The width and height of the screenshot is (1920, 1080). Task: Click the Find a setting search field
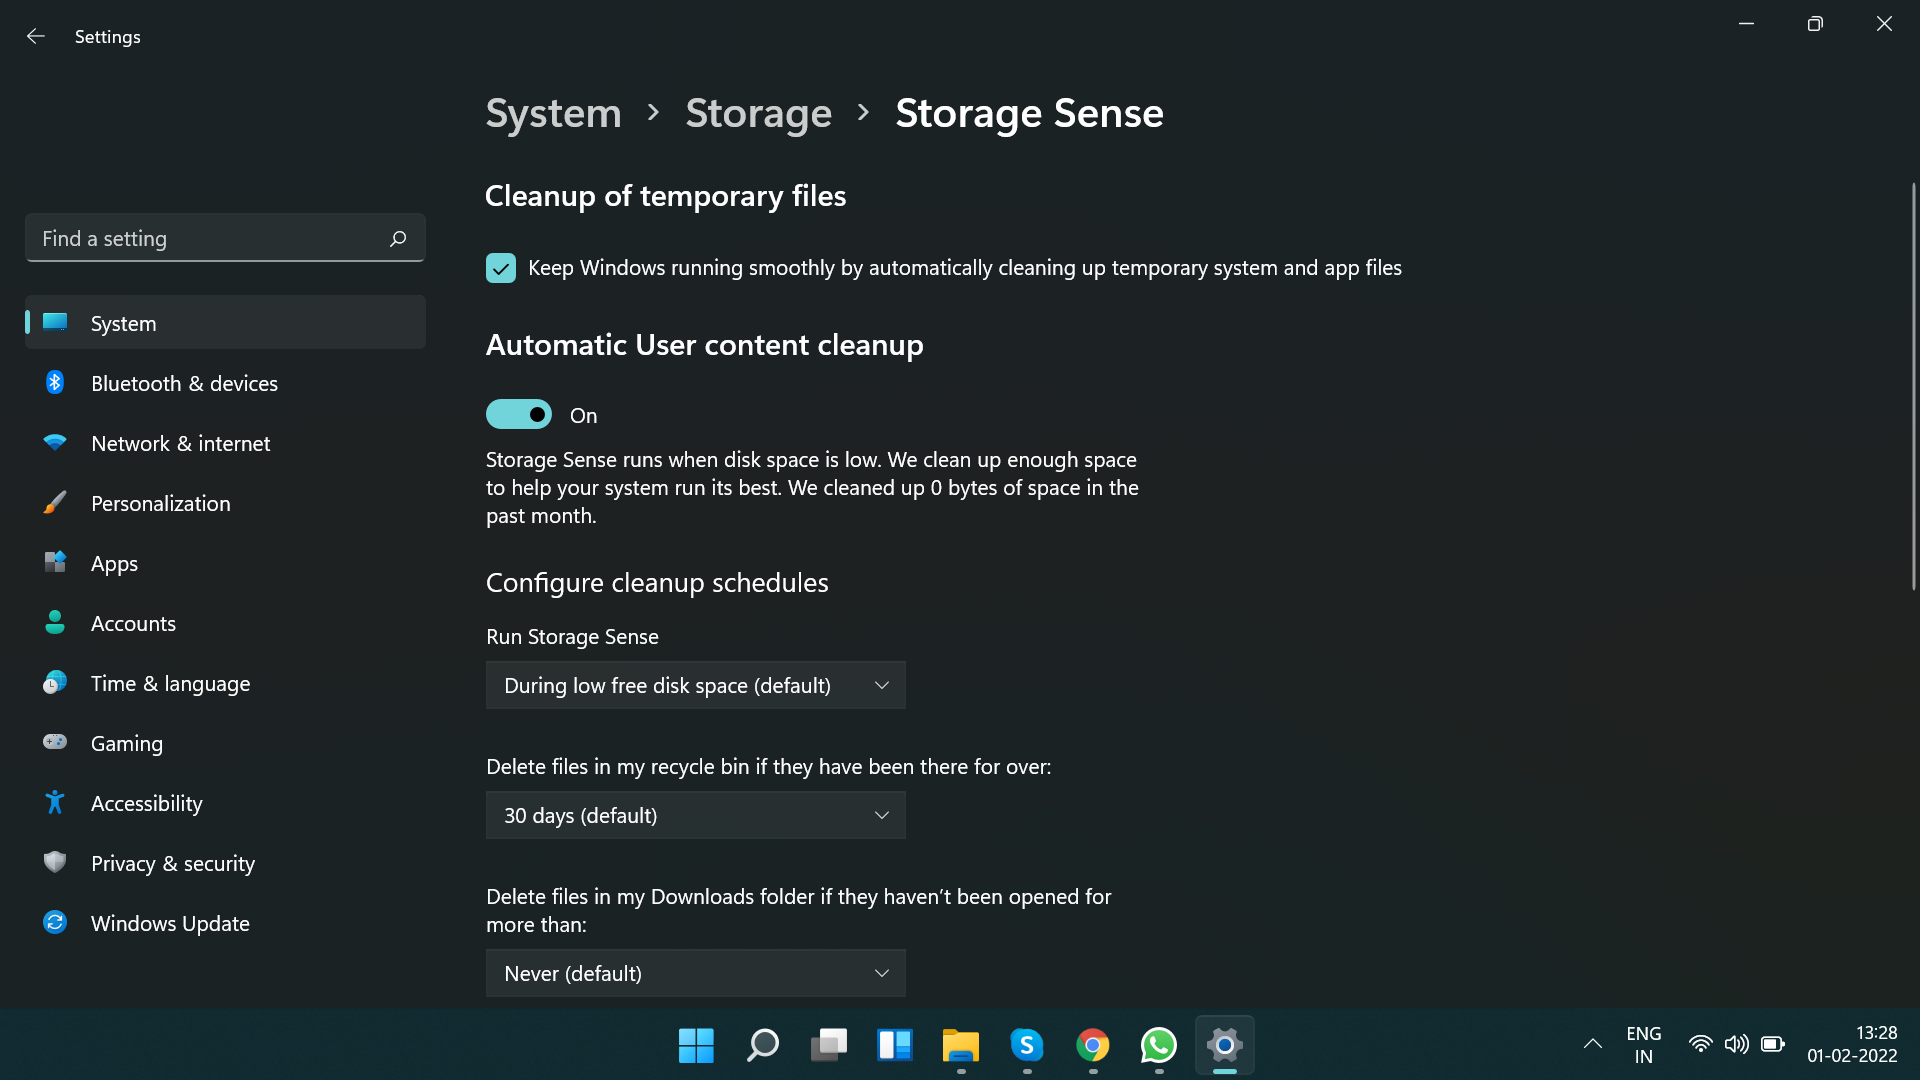point(210,239)
